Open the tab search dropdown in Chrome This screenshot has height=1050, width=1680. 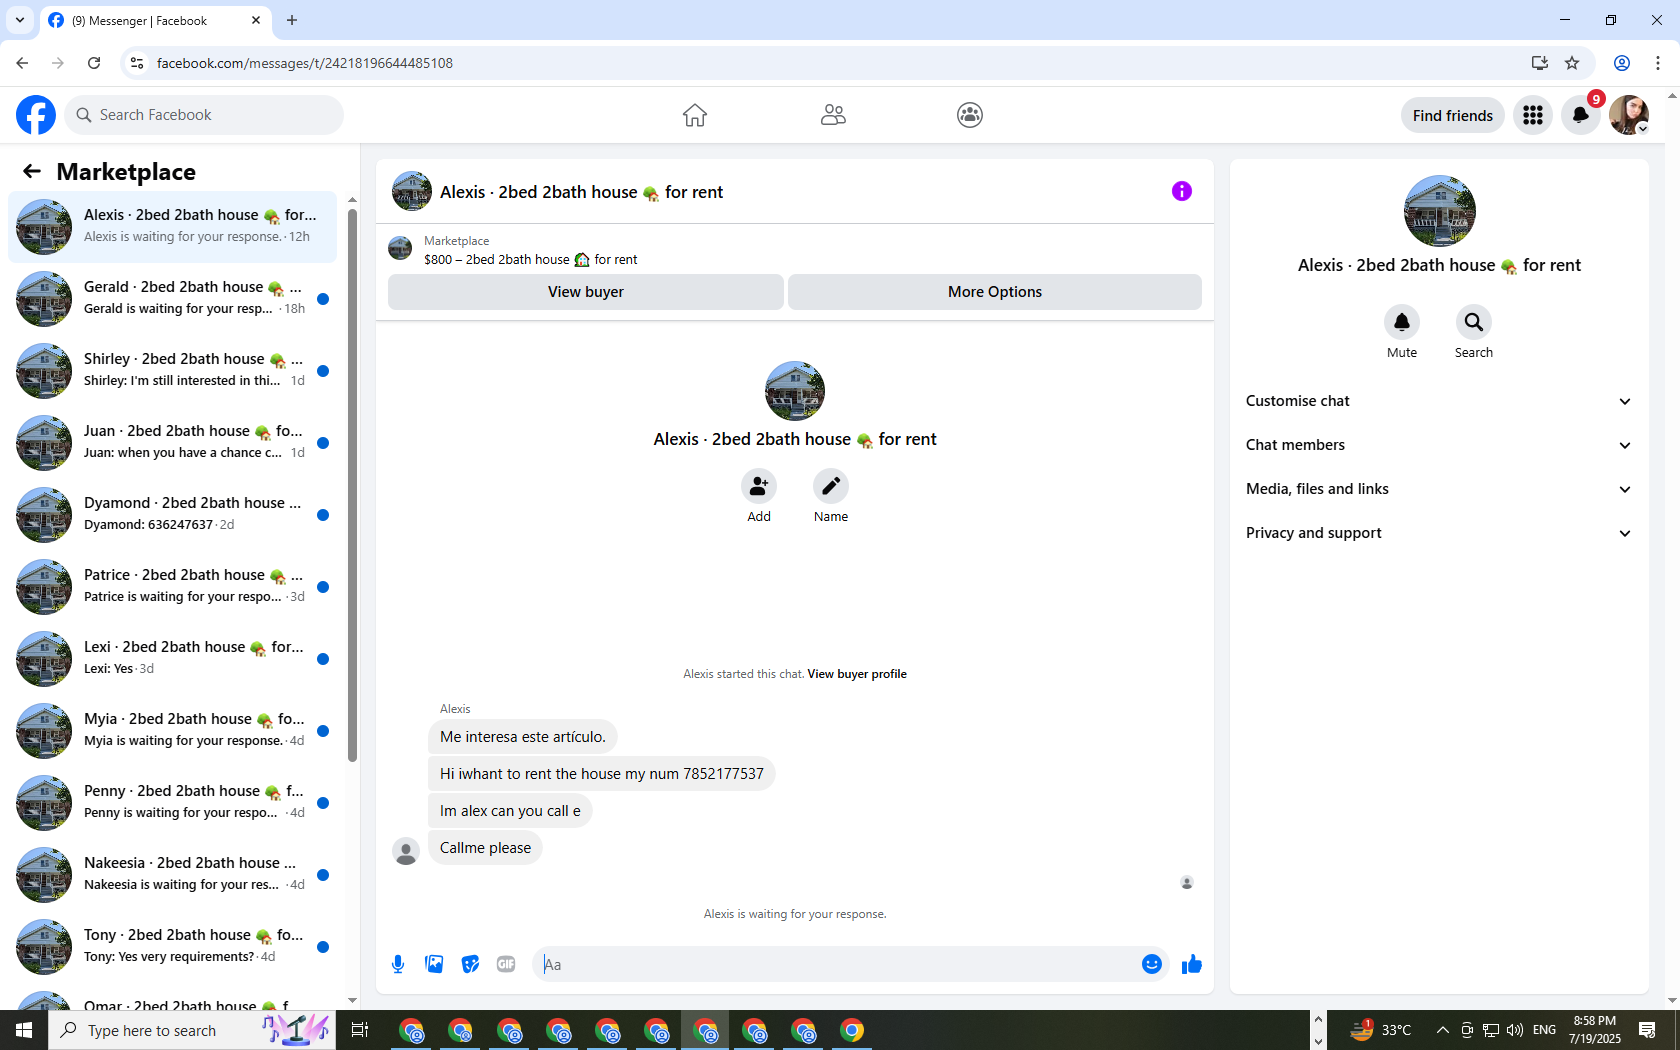pyautogui.click(x=19, y=20)
